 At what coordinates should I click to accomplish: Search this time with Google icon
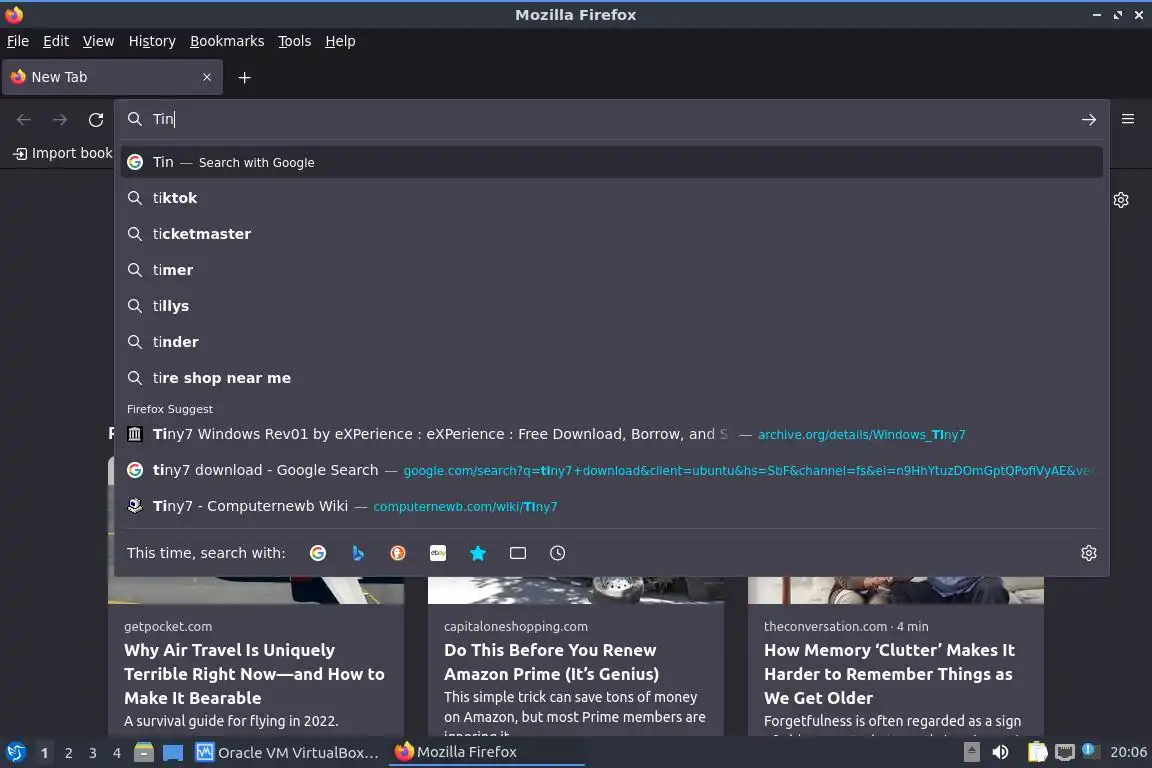318,553
